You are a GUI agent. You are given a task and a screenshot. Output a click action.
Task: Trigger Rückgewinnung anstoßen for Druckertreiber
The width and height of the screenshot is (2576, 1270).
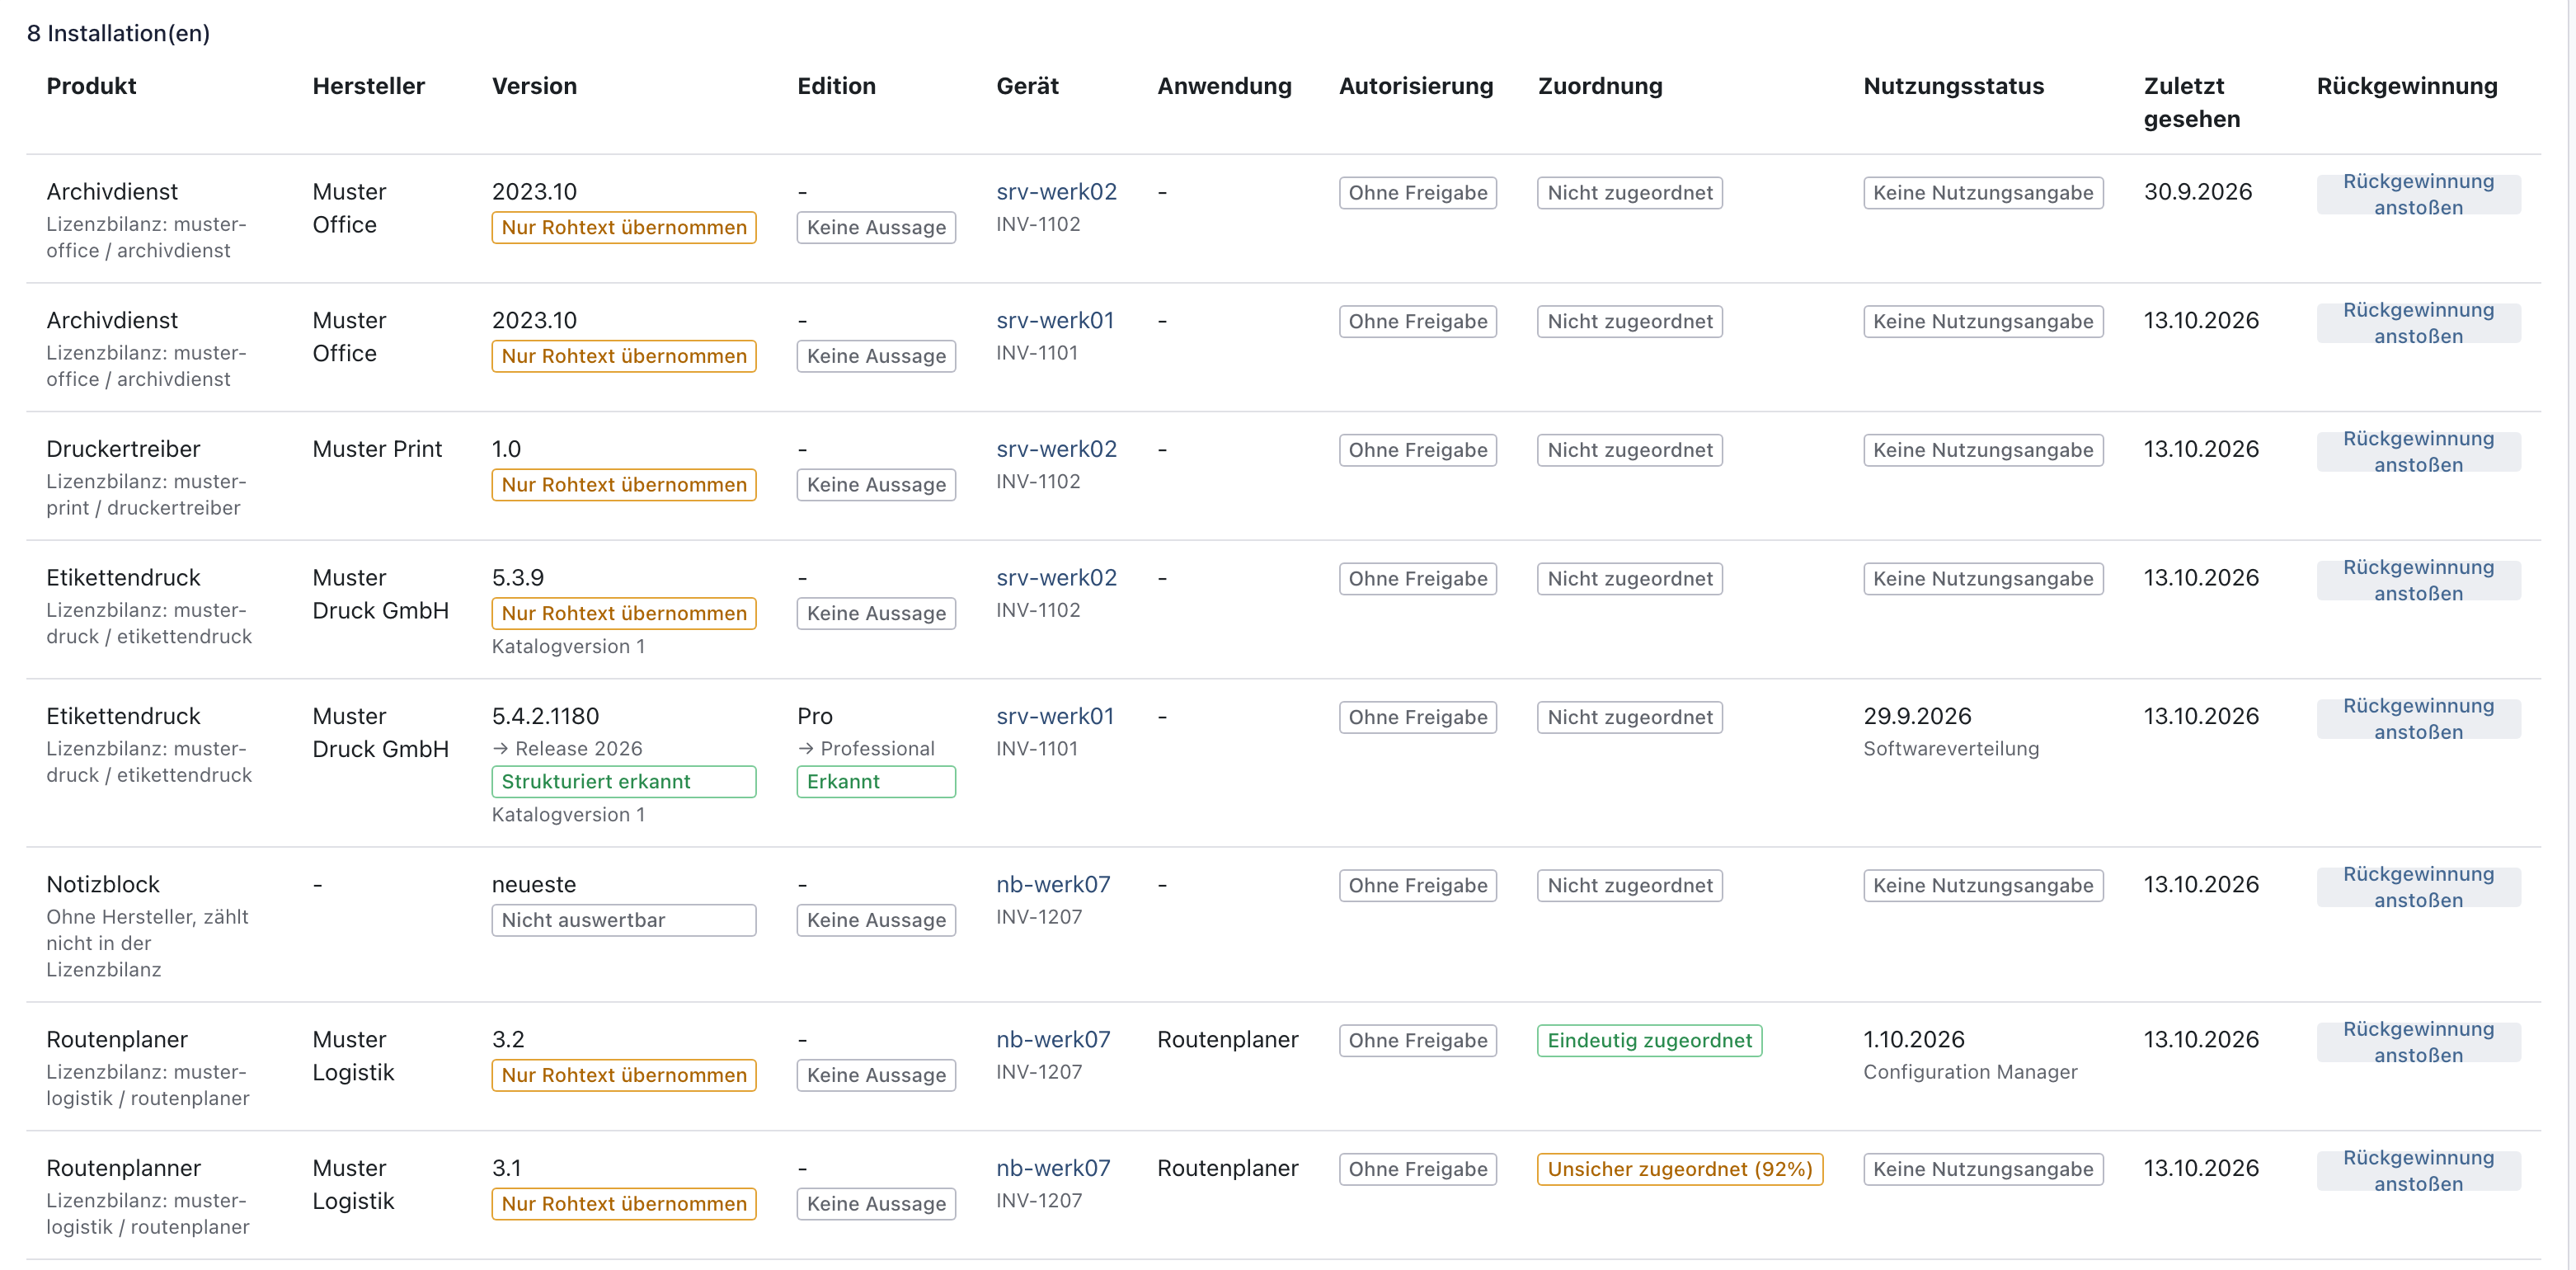tap(2418, 452)
